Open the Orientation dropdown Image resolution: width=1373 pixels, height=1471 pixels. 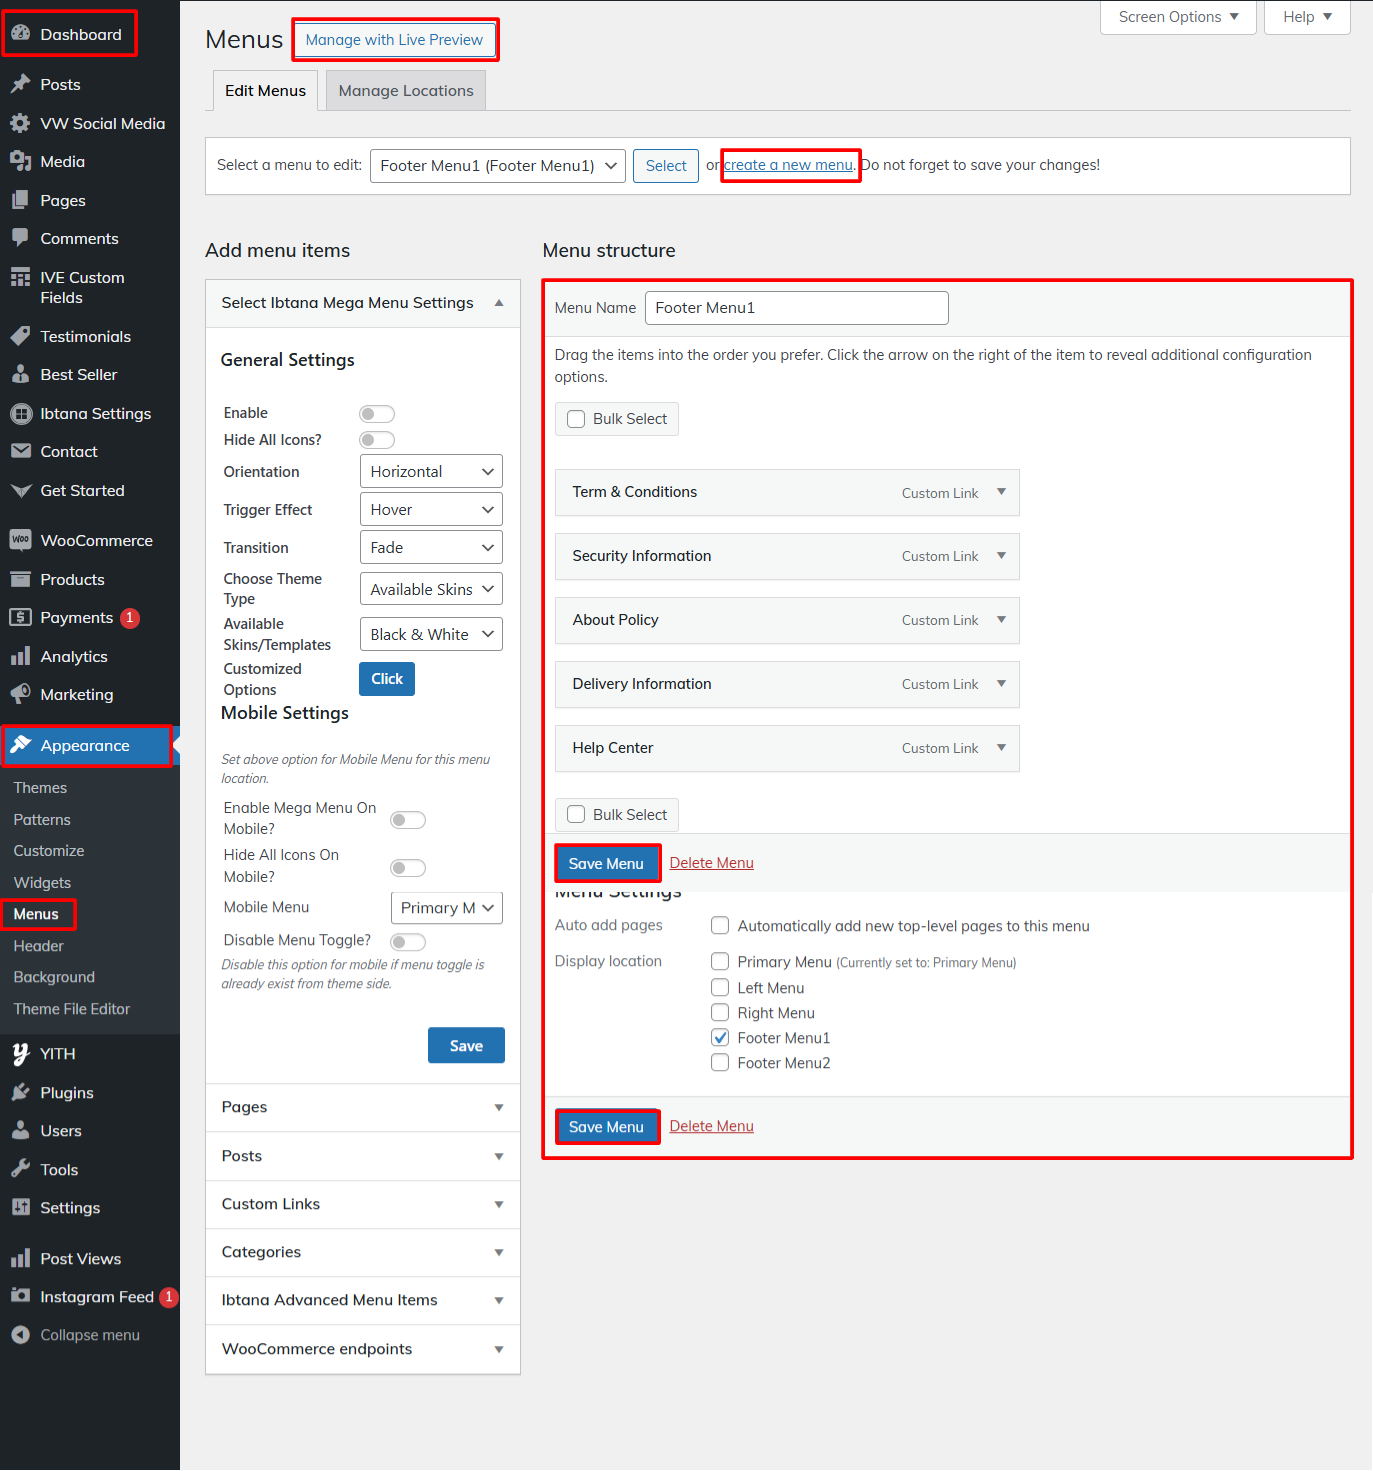[x=431, y=472]
